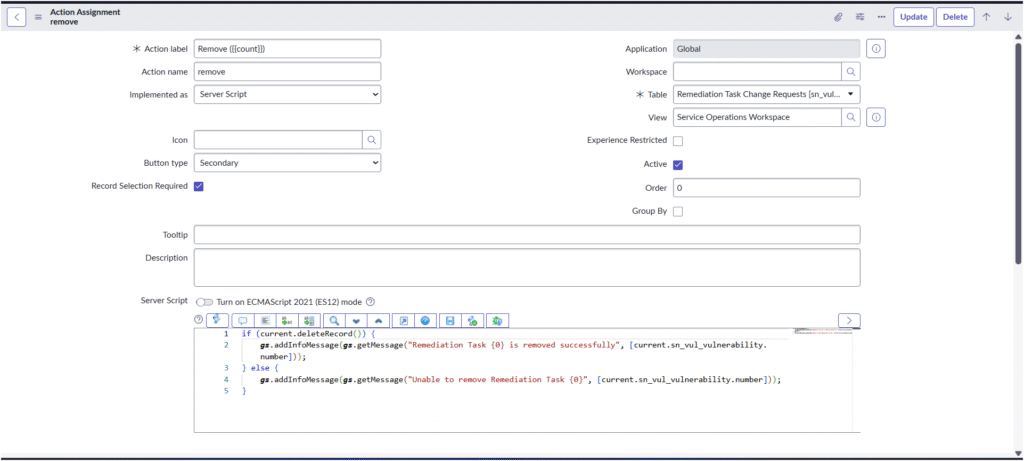Open the form context hamburger menu
Image resolution: width=1024 pixels, height=461 pixels.
click(38, 17)
